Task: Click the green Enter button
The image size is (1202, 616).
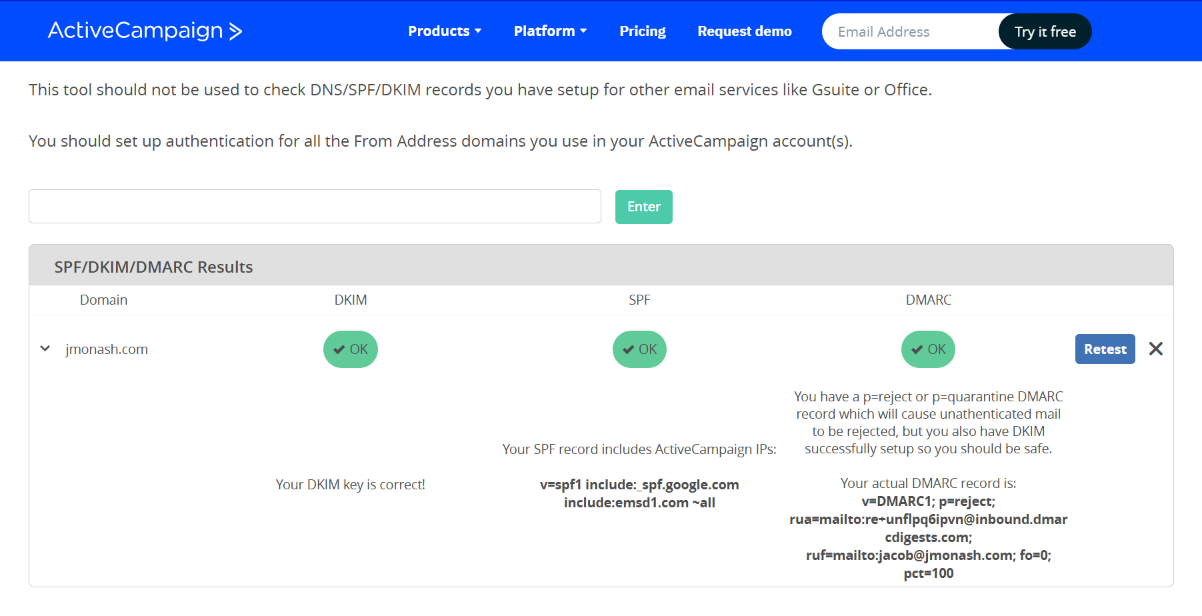Action: click(x=644, y=206)
